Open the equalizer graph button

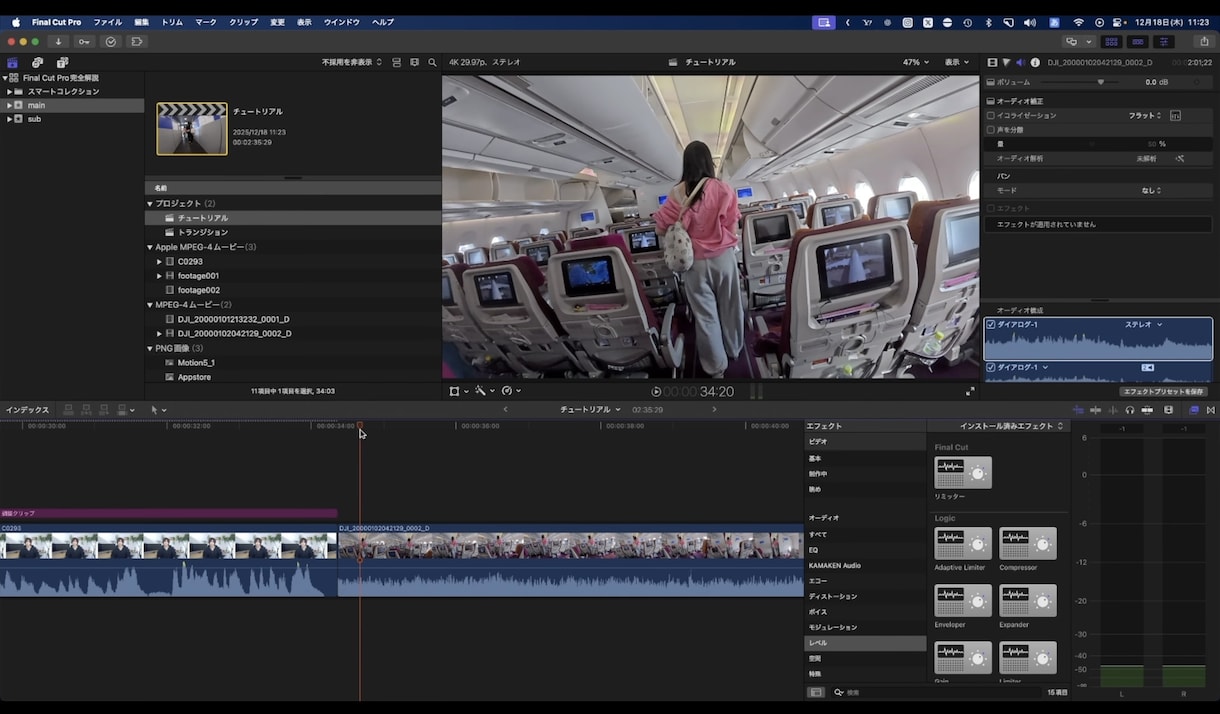(1175, 116)
